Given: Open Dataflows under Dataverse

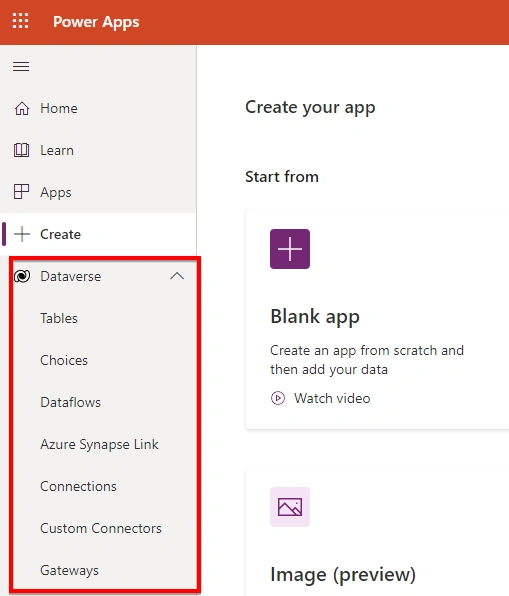Looking at the screenshot, I should point(70,402).
